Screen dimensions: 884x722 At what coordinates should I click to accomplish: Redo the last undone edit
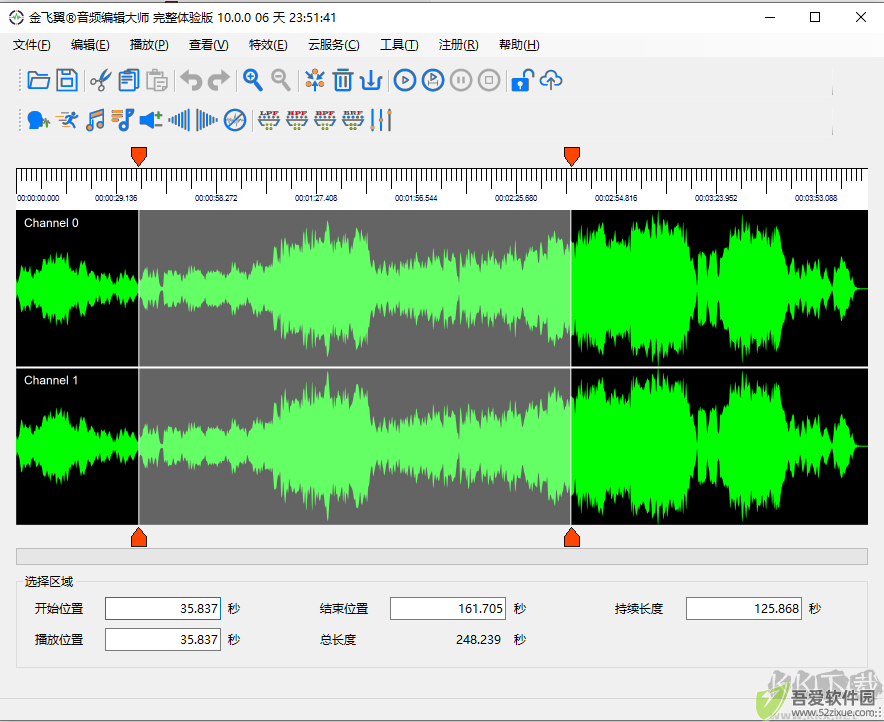click(x=219, y=81)
